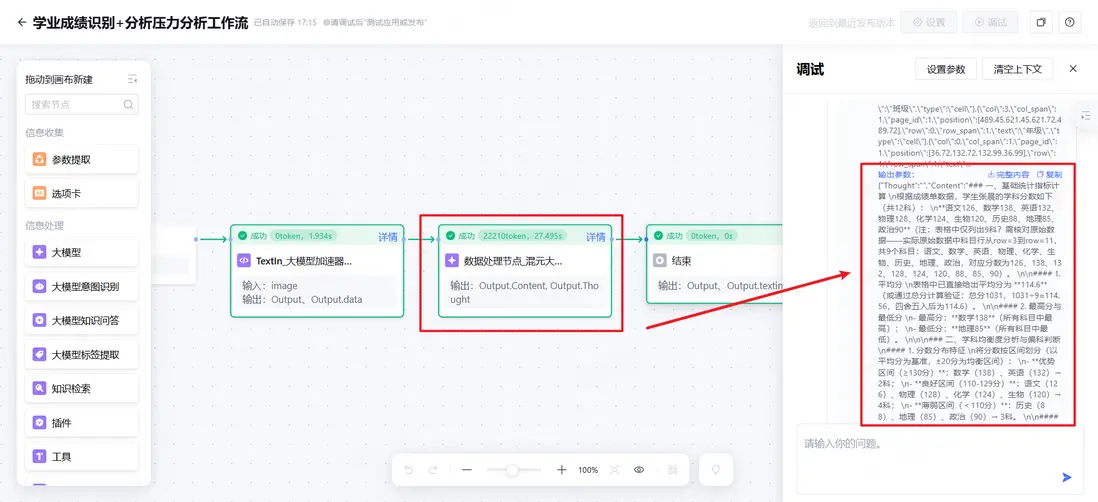Collapse the node library panel

(132, 80)
